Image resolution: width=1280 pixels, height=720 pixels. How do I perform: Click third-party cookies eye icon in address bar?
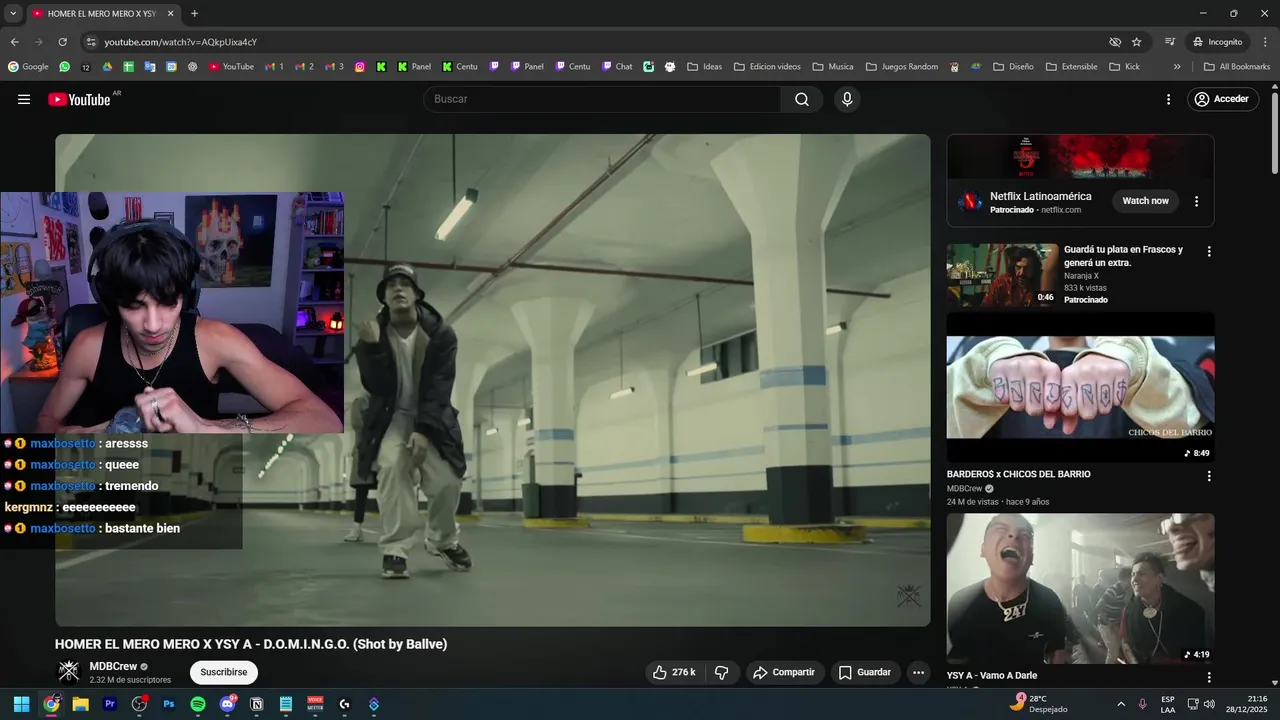pyautogui.click(x=1114, y=42)
